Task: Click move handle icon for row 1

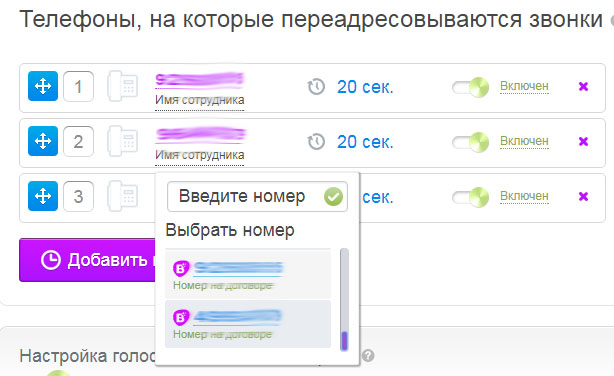Action: click(43, 86)
